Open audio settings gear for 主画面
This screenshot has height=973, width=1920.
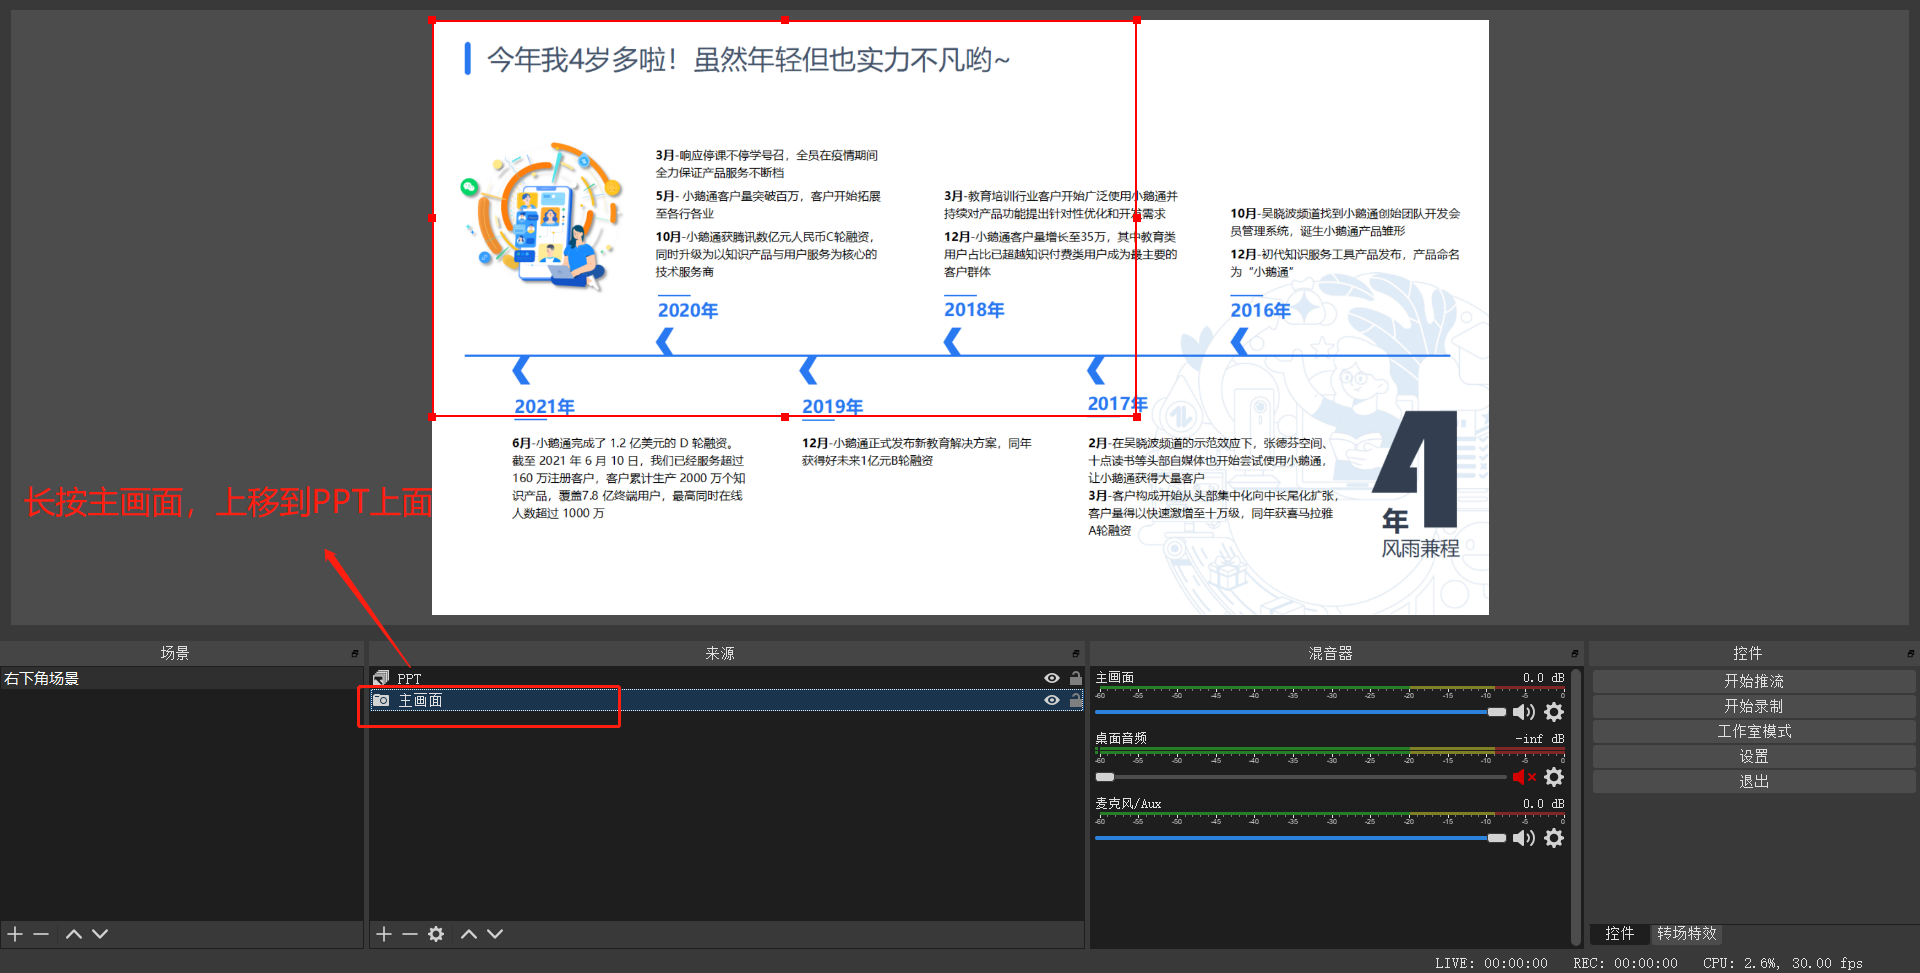[1554, 712]
